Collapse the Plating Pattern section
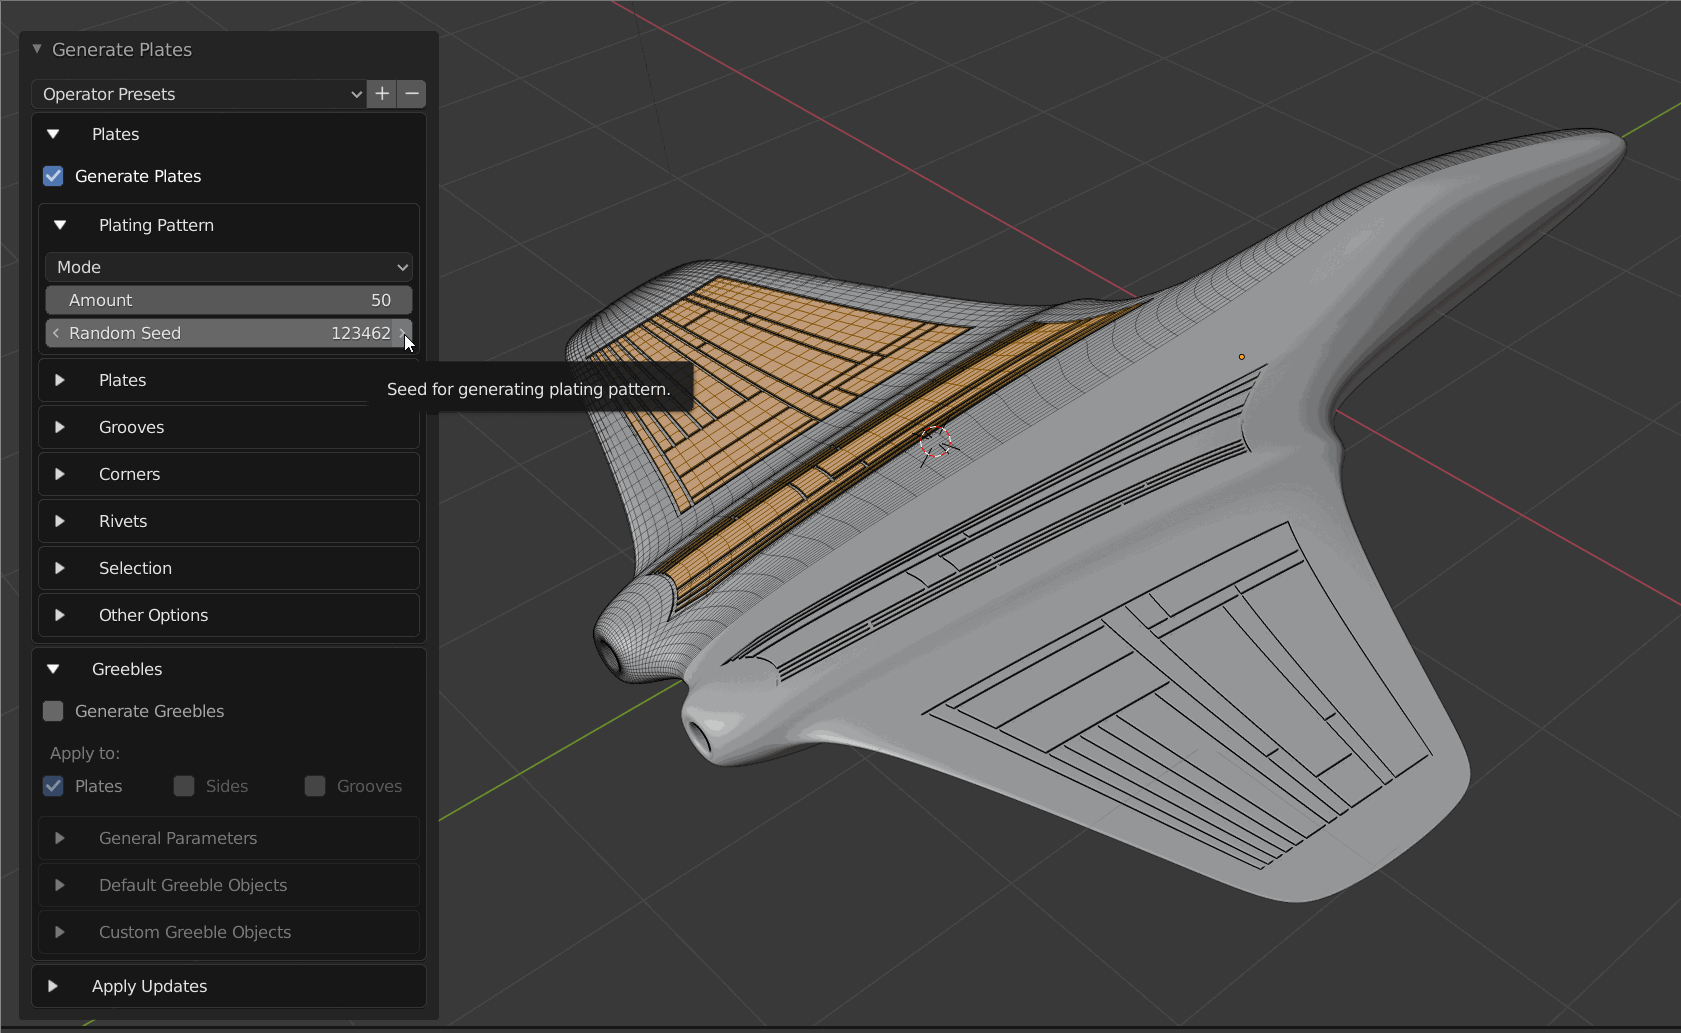The image size is (1681, 1033). pyautogui.click(x=60, y=225)
